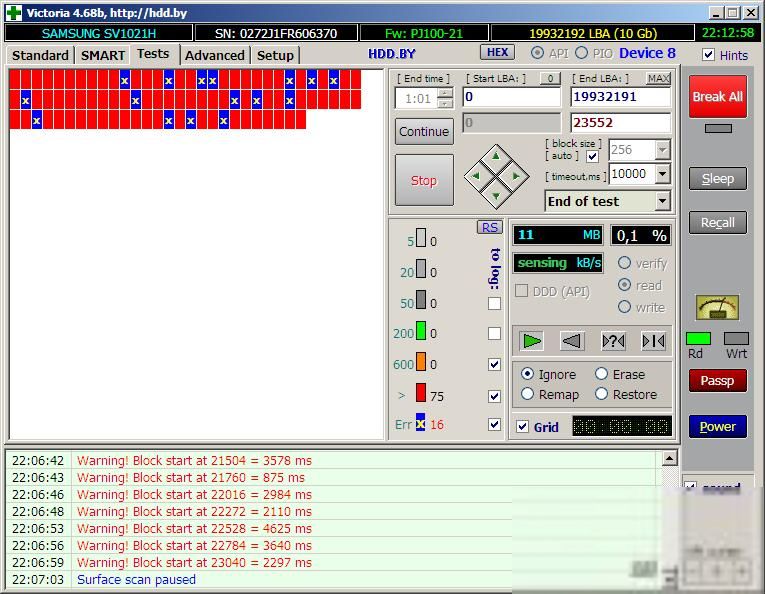This screenshot has height=594, width=765.
Task: Select the verify radio button
Action: pyautogui.click(x=624, y=263)
